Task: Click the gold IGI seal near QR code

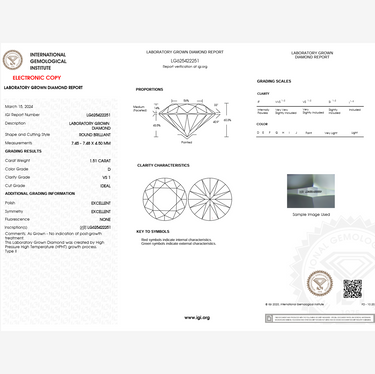Action: (319, 284)
